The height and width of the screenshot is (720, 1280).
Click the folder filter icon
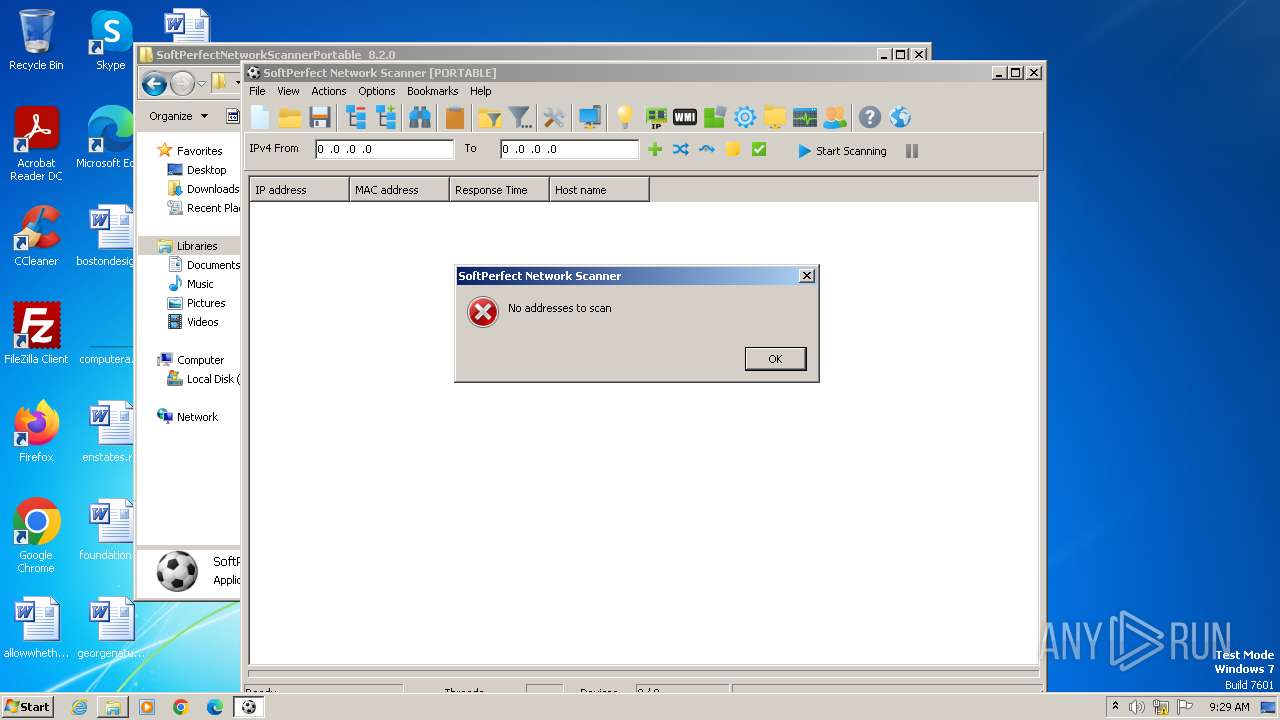pyautogui.click(x=489, y=118)
